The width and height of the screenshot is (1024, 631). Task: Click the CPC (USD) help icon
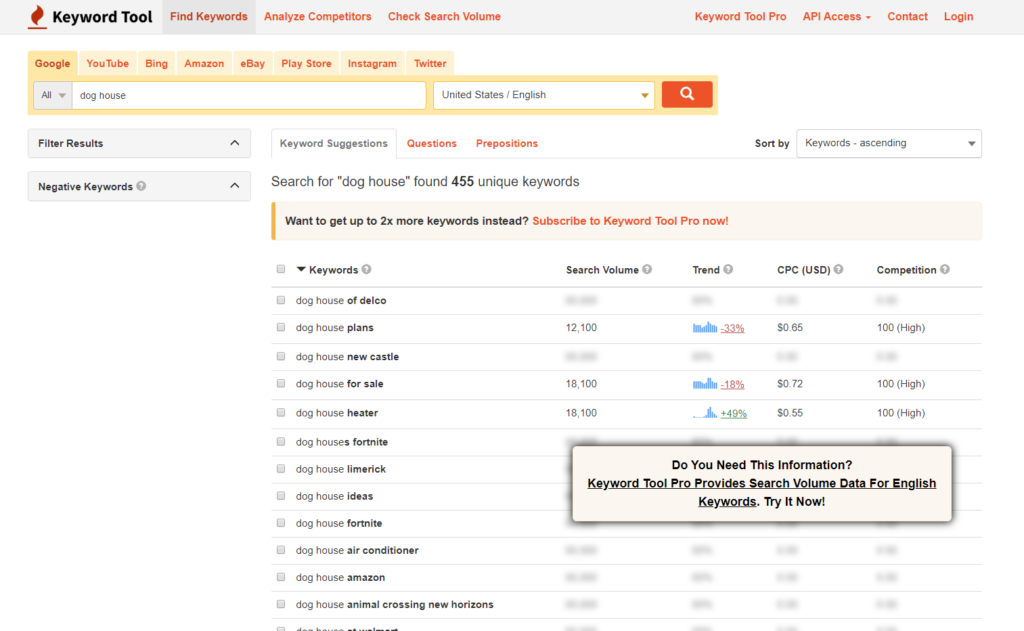[838, 269]
